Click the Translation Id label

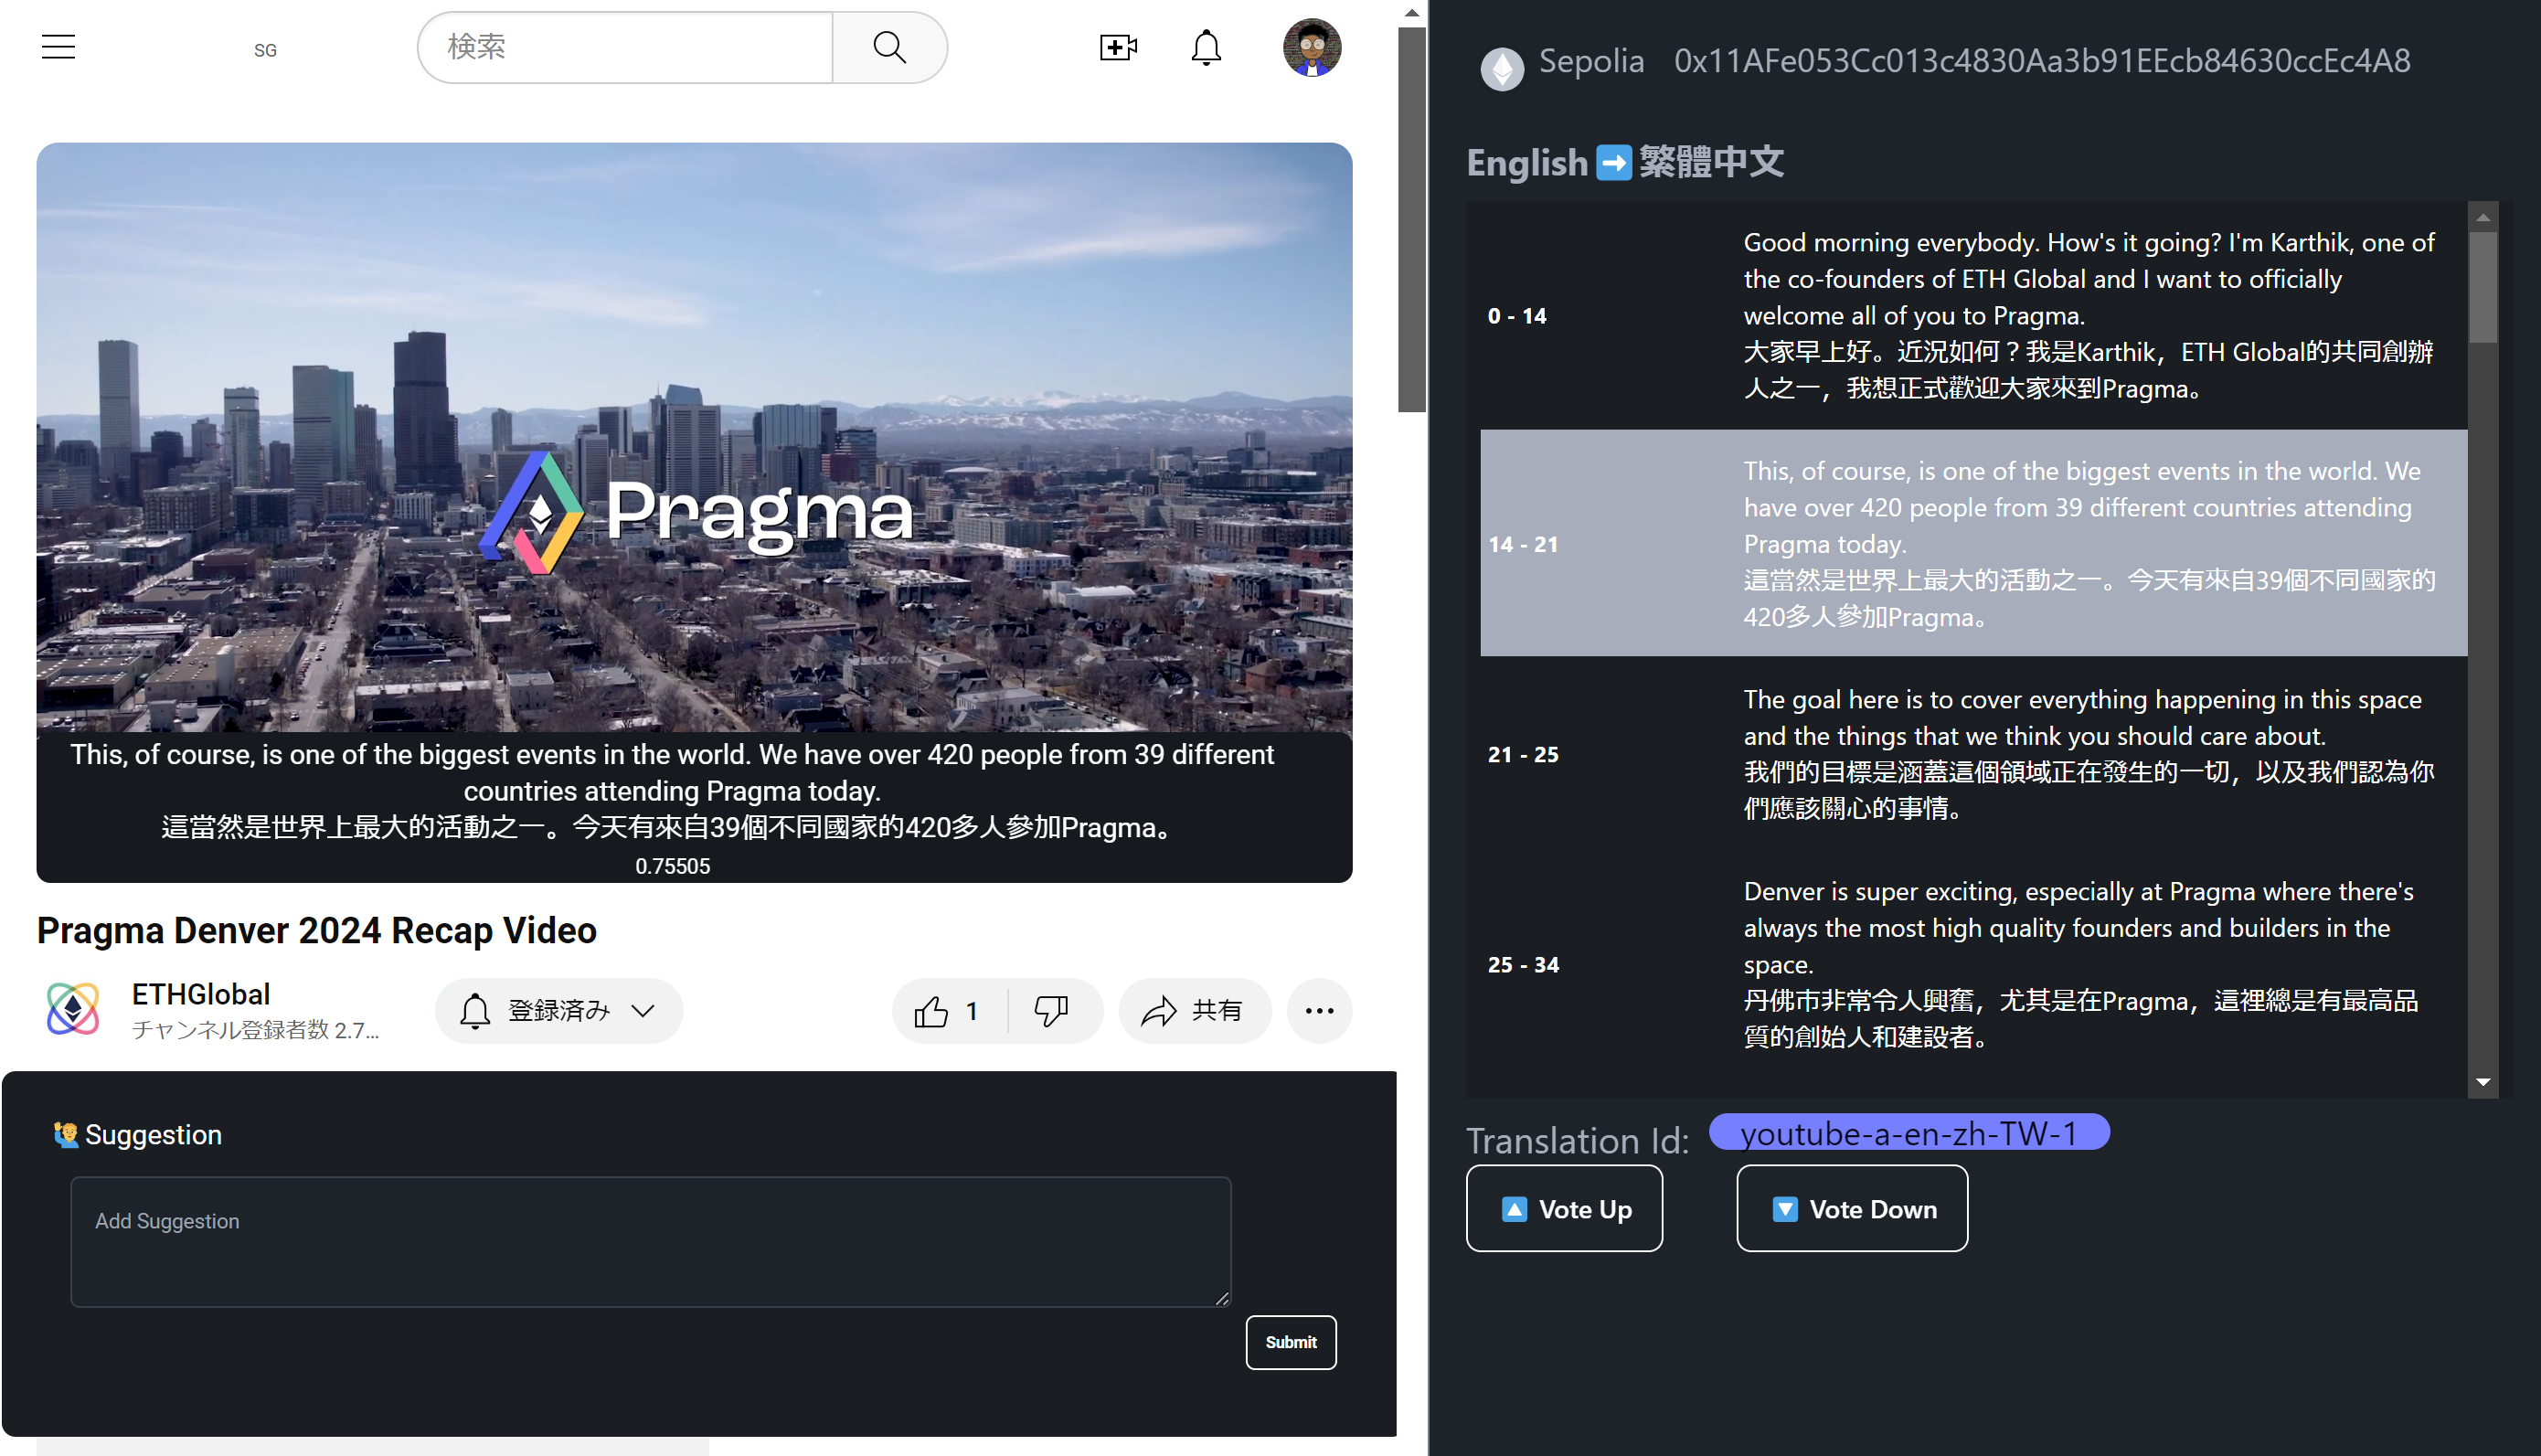point(1577,1140)
